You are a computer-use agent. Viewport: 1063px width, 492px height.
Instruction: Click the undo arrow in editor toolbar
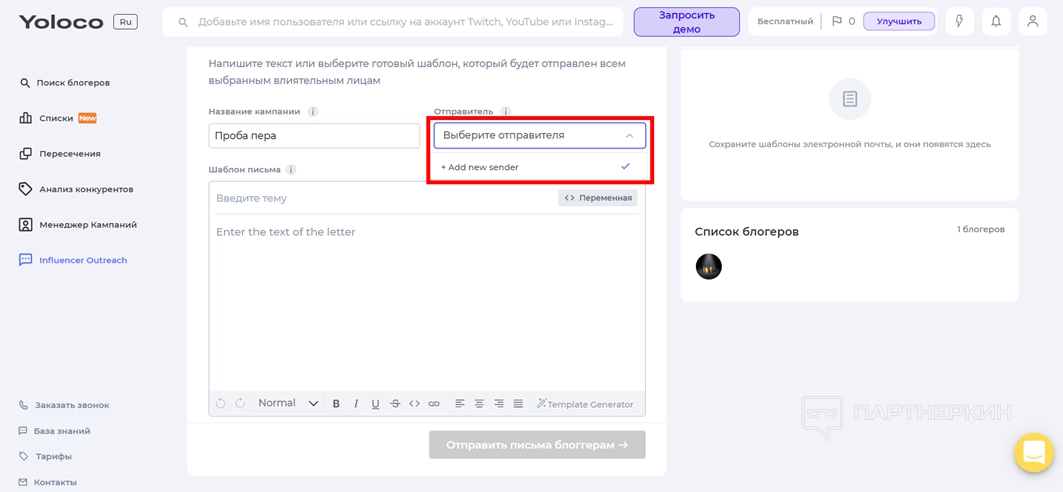(x=220, y=404)
